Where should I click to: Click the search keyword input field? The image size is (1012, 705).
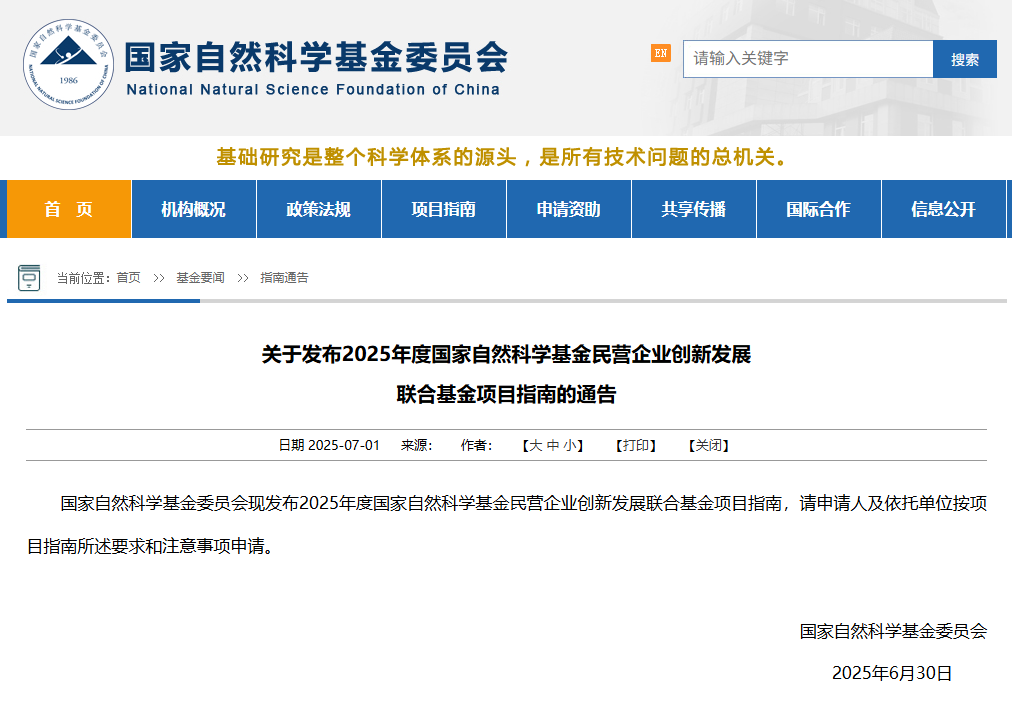[808, 59]
